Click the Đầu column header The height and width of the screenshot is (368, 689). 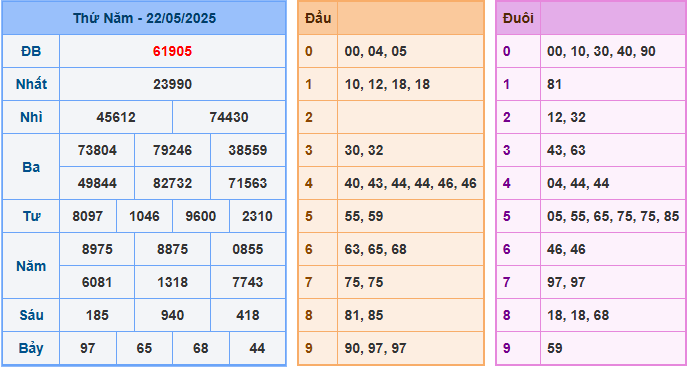tap(318, 18)
